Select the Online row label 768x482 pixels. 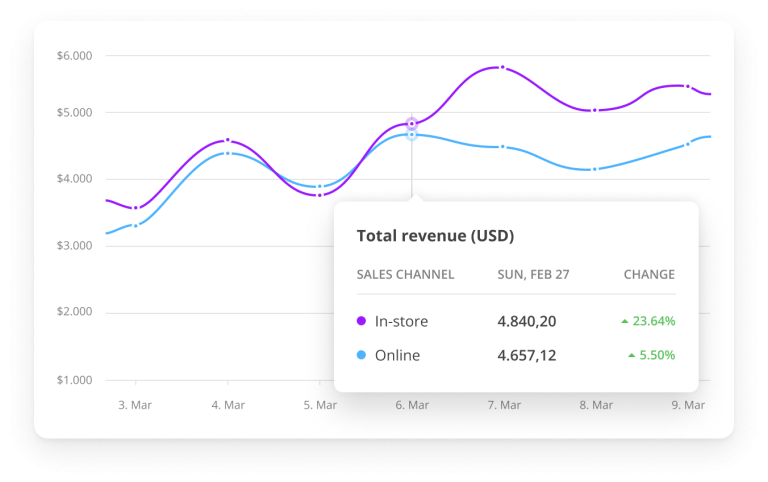coord(397,355)
